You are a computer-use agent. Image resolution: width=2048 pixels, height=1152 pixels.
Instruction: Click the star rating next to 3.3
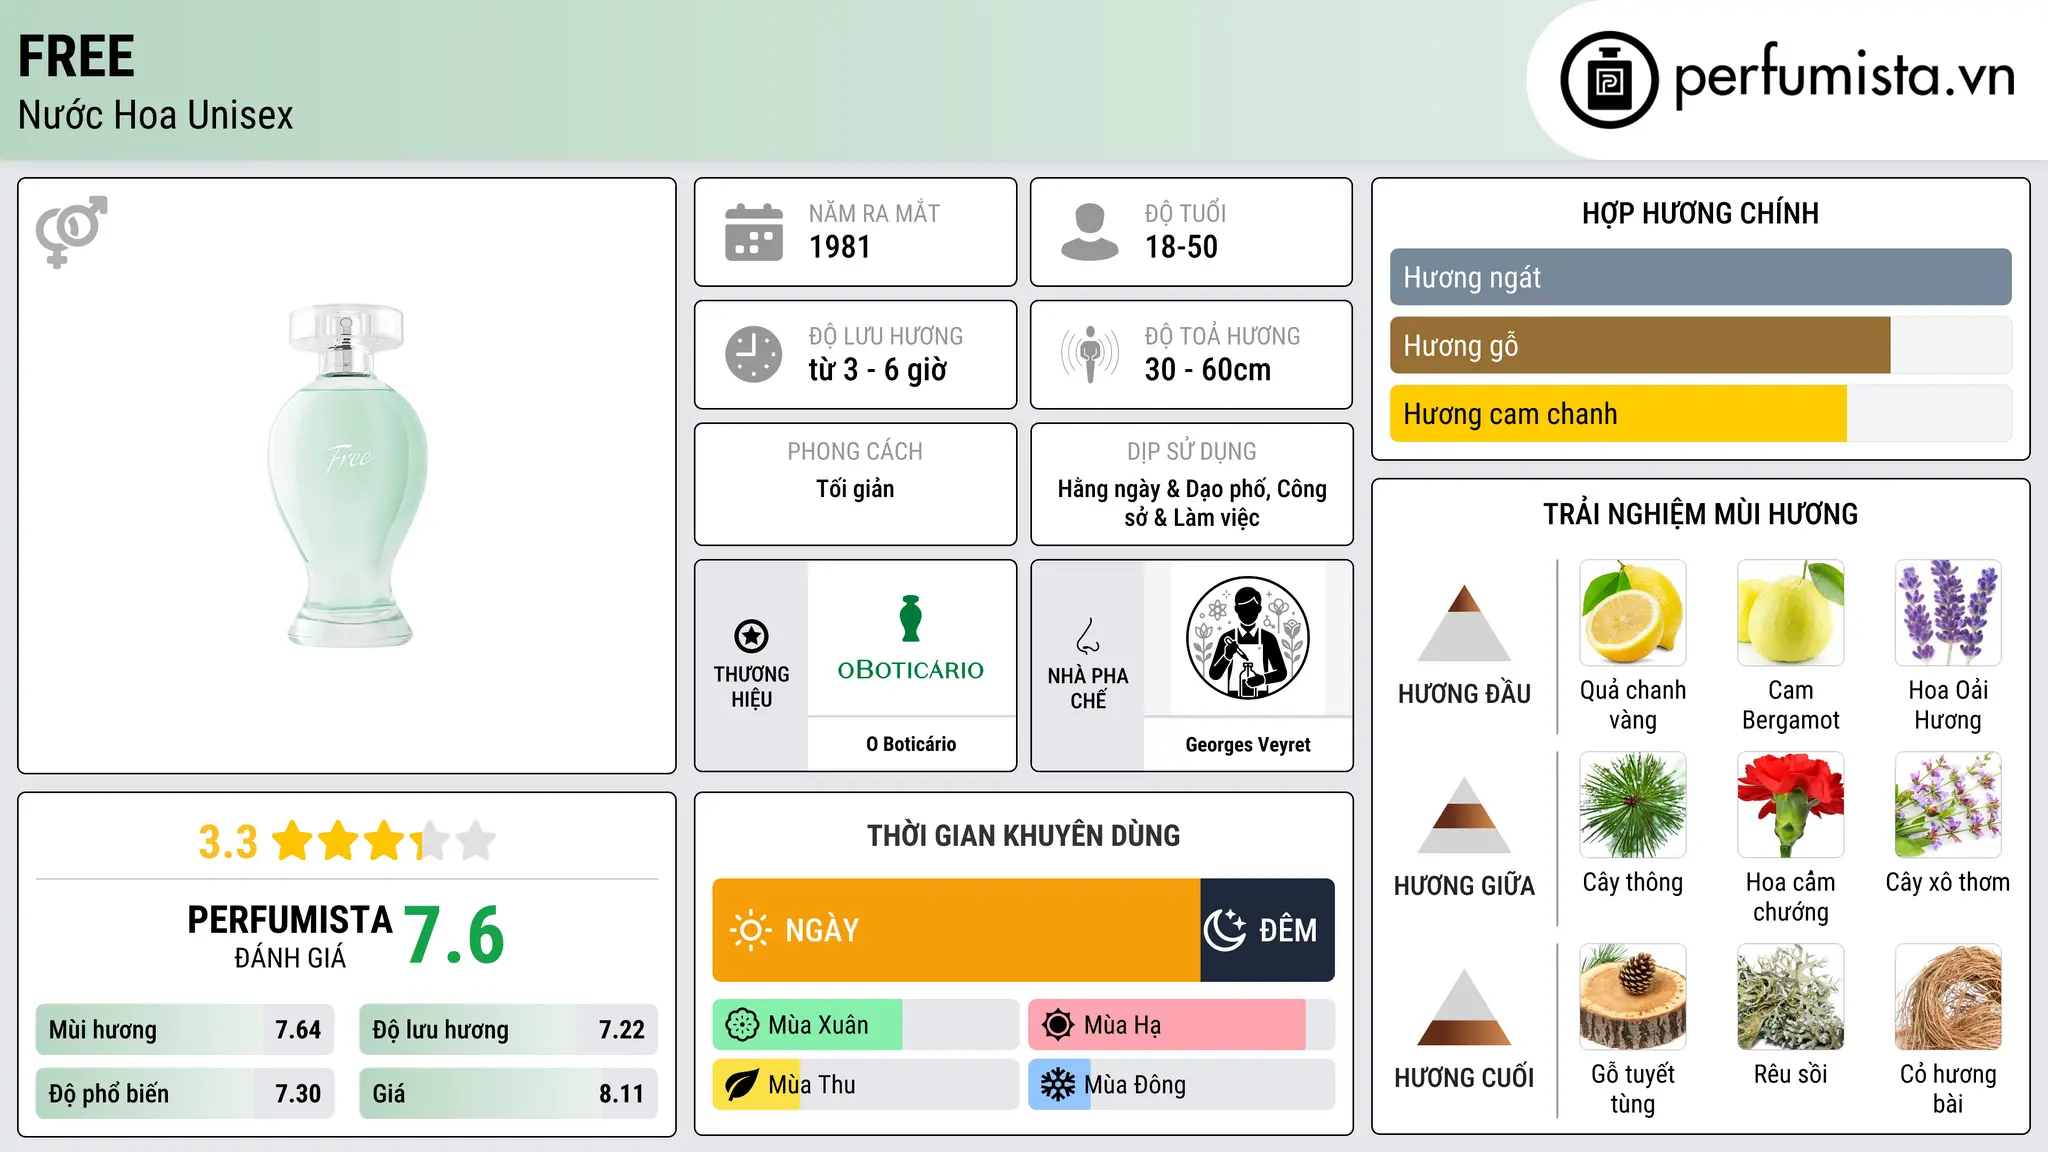[384, 841]
